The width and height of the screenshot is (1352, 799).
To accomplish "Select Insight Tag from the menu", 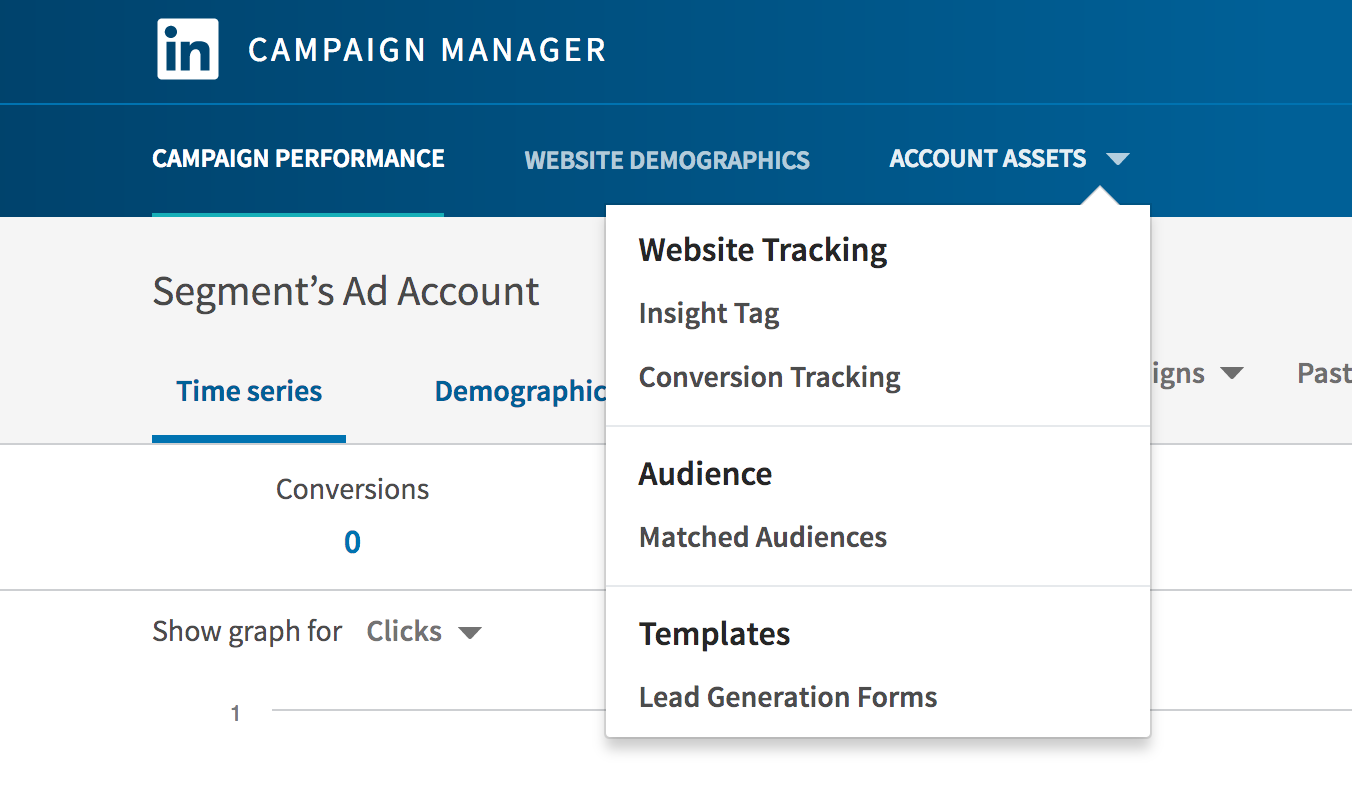I will [709, 313].
